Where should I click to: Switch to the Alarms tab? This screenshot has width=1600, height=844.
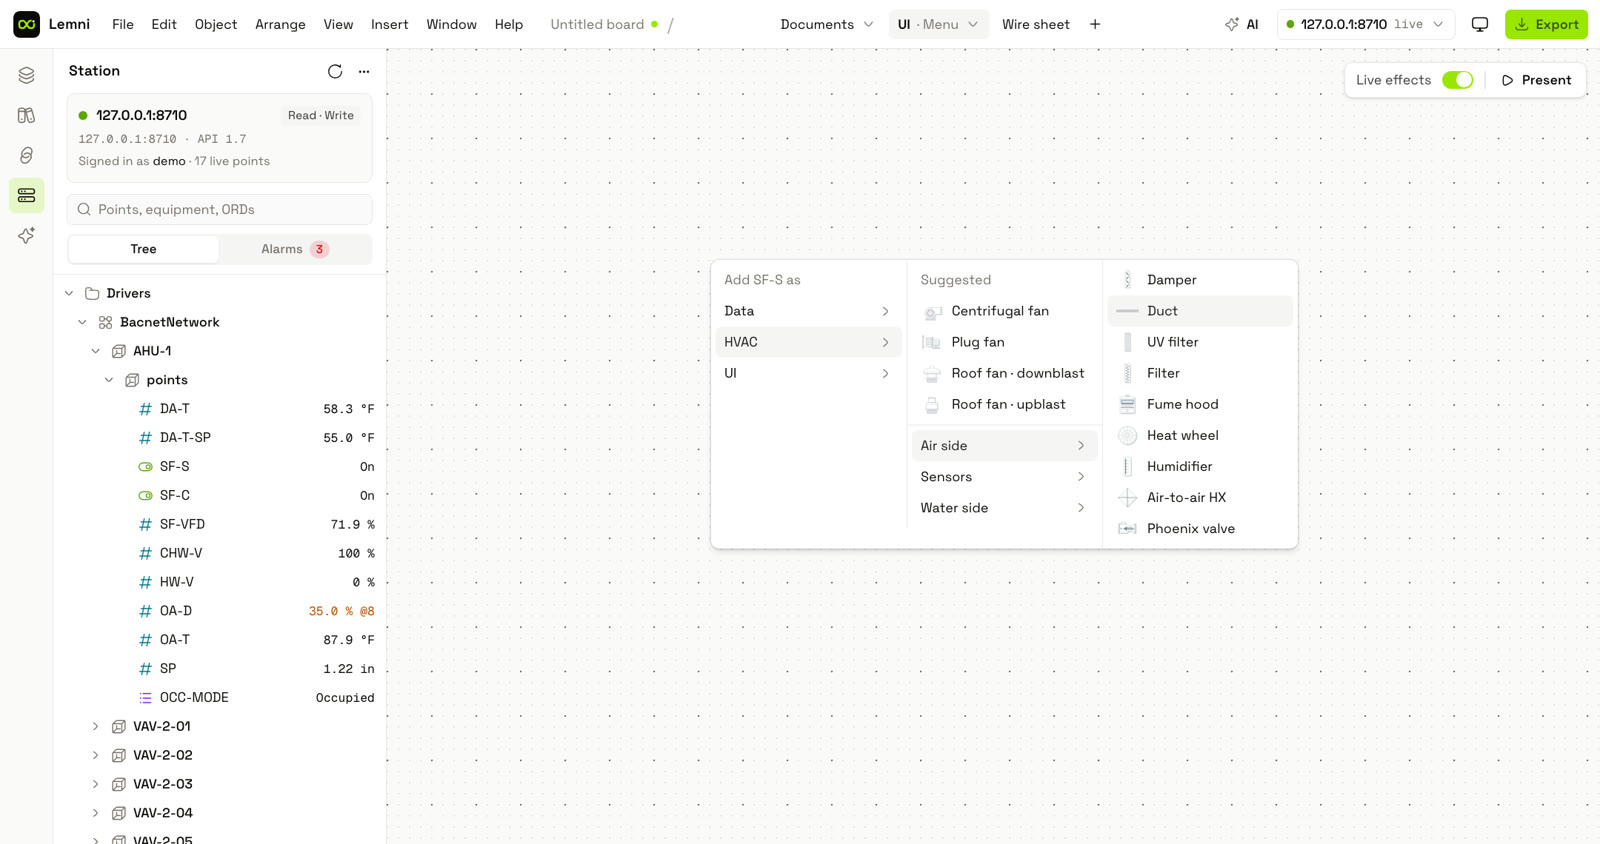pos(295,249)
